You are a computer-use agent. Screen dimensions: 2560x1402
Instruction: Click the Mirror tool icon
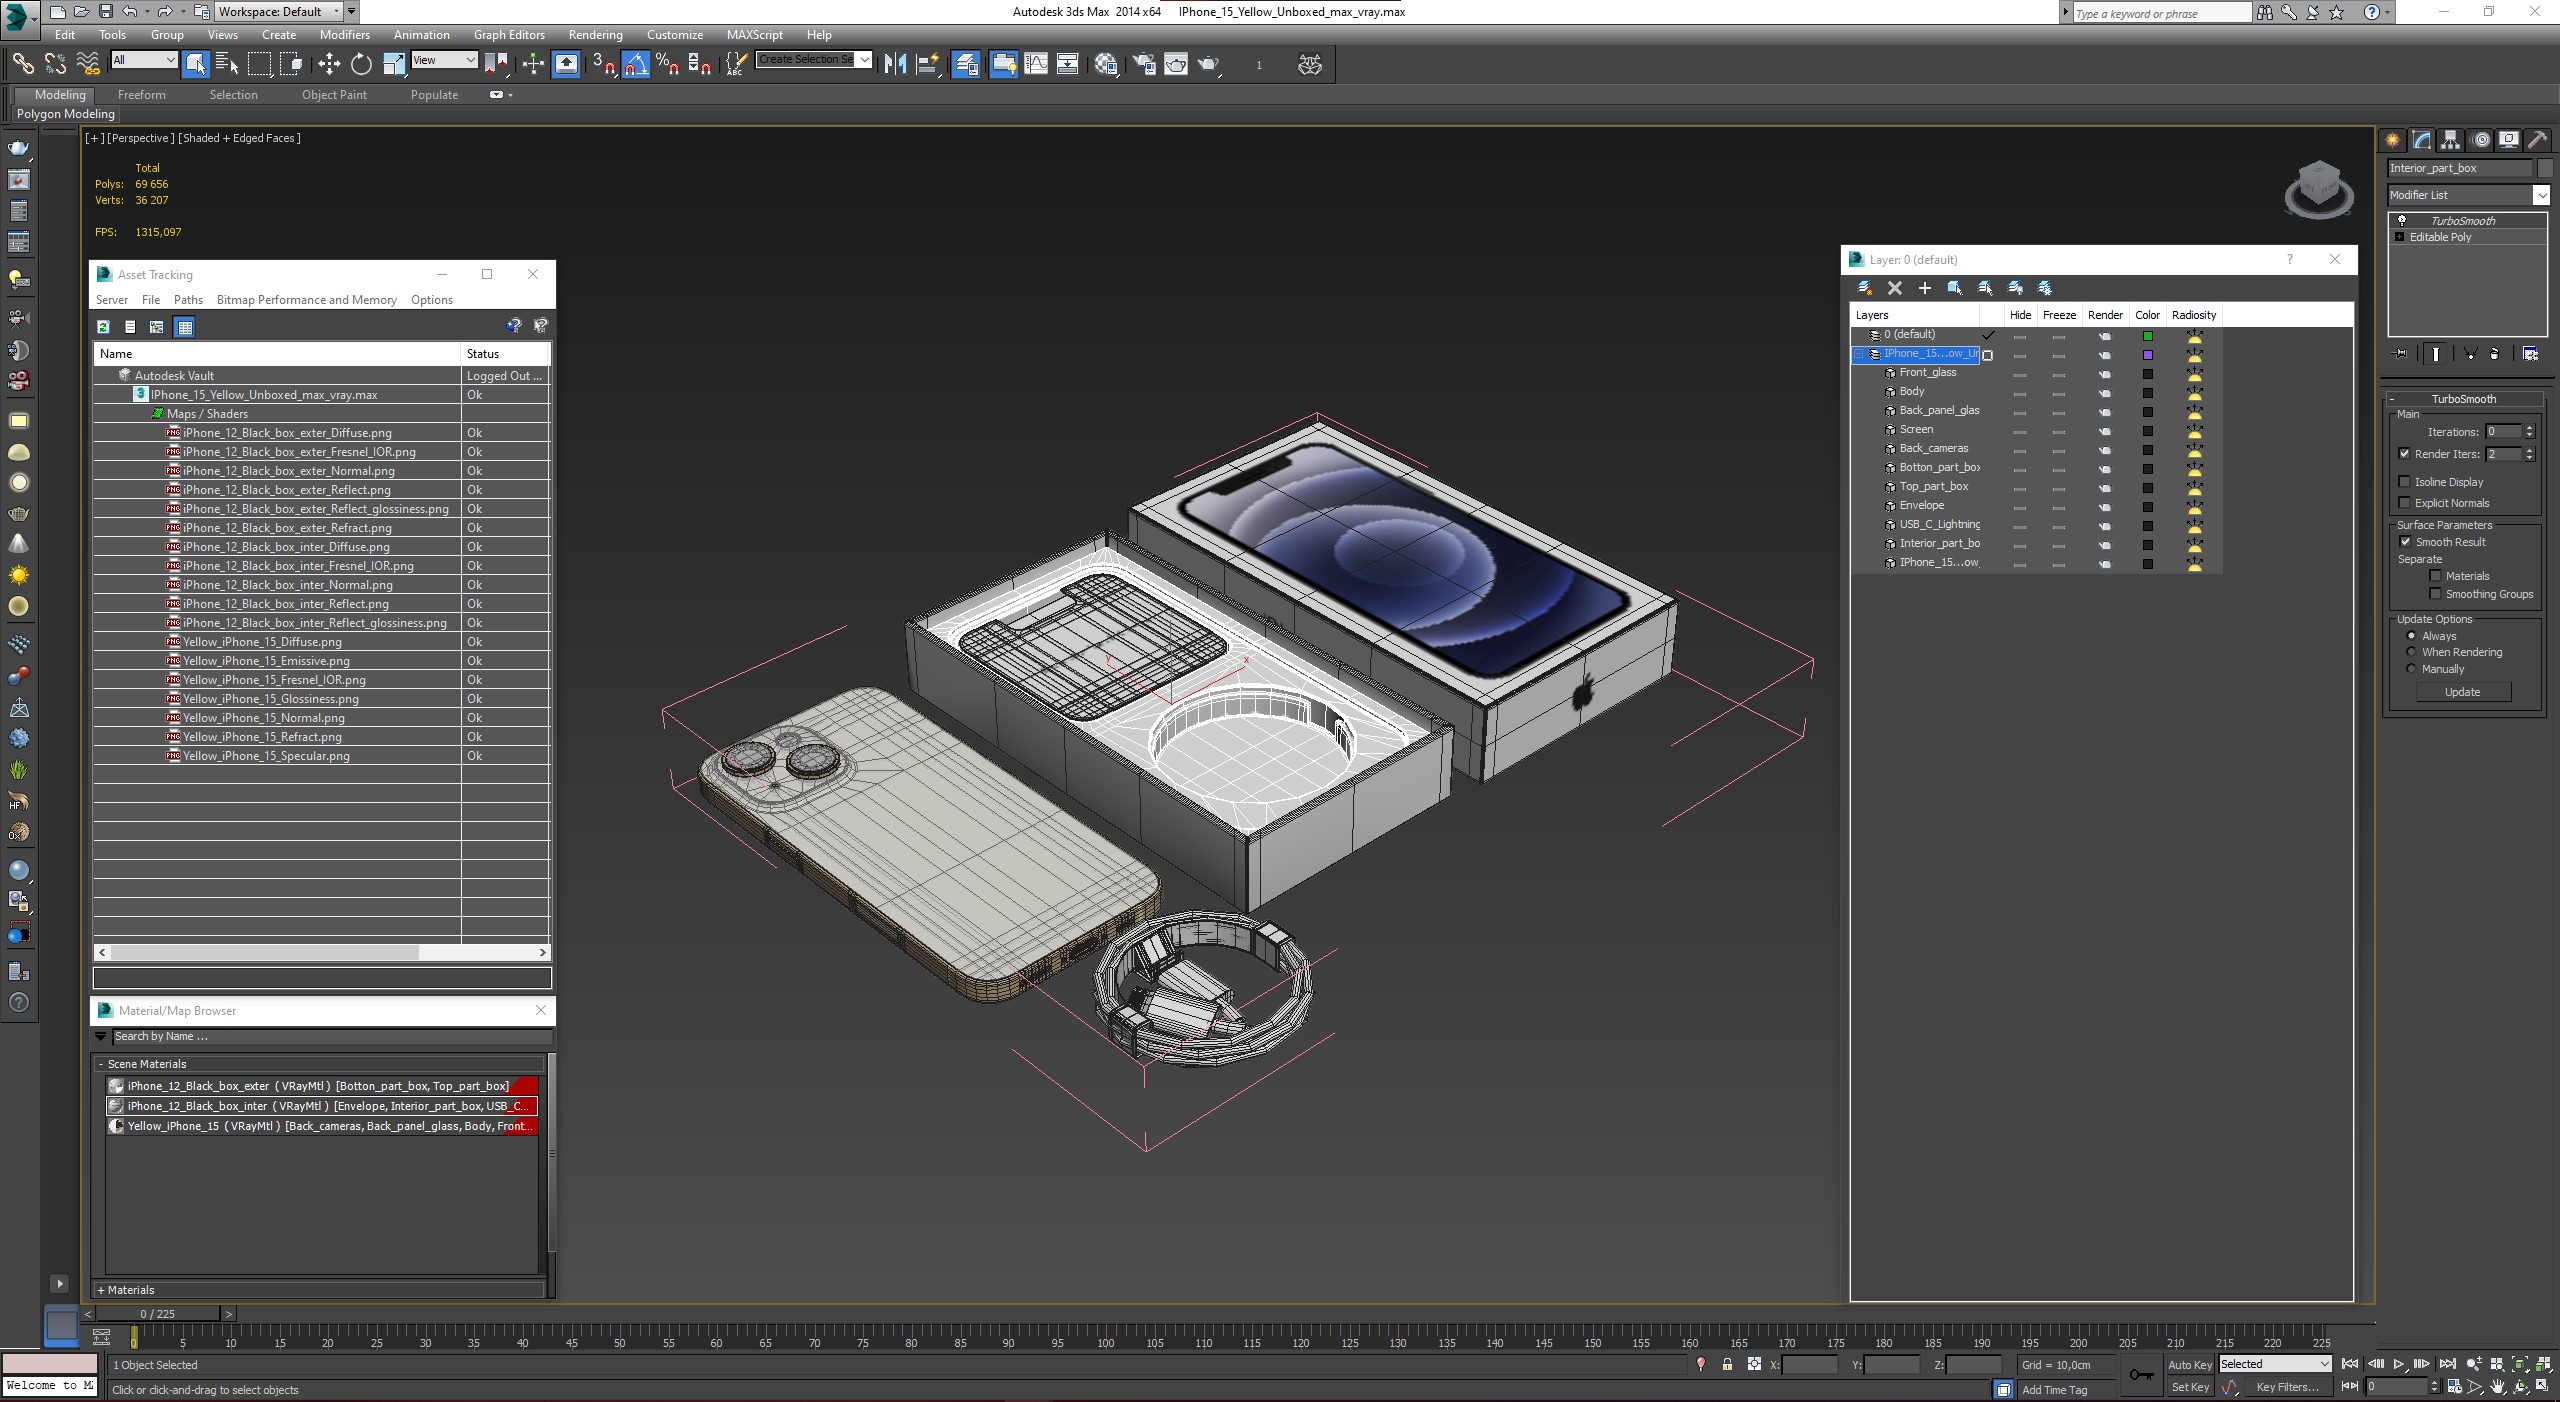[895, 65]
